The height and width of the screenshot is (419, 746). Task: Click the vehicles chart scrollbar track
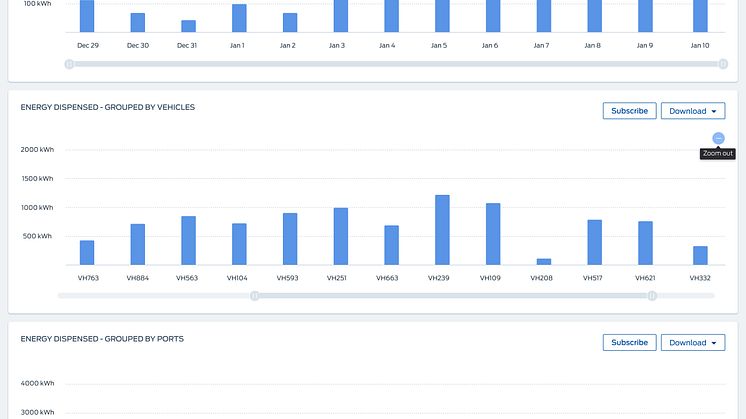tap(450, 295)
